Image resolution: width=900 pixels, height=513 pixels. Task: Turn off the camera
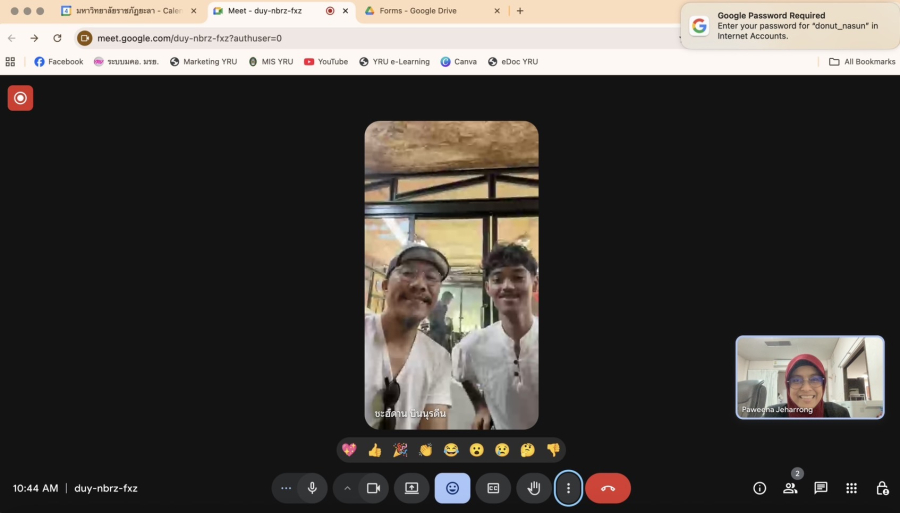(x=373, y=488)
